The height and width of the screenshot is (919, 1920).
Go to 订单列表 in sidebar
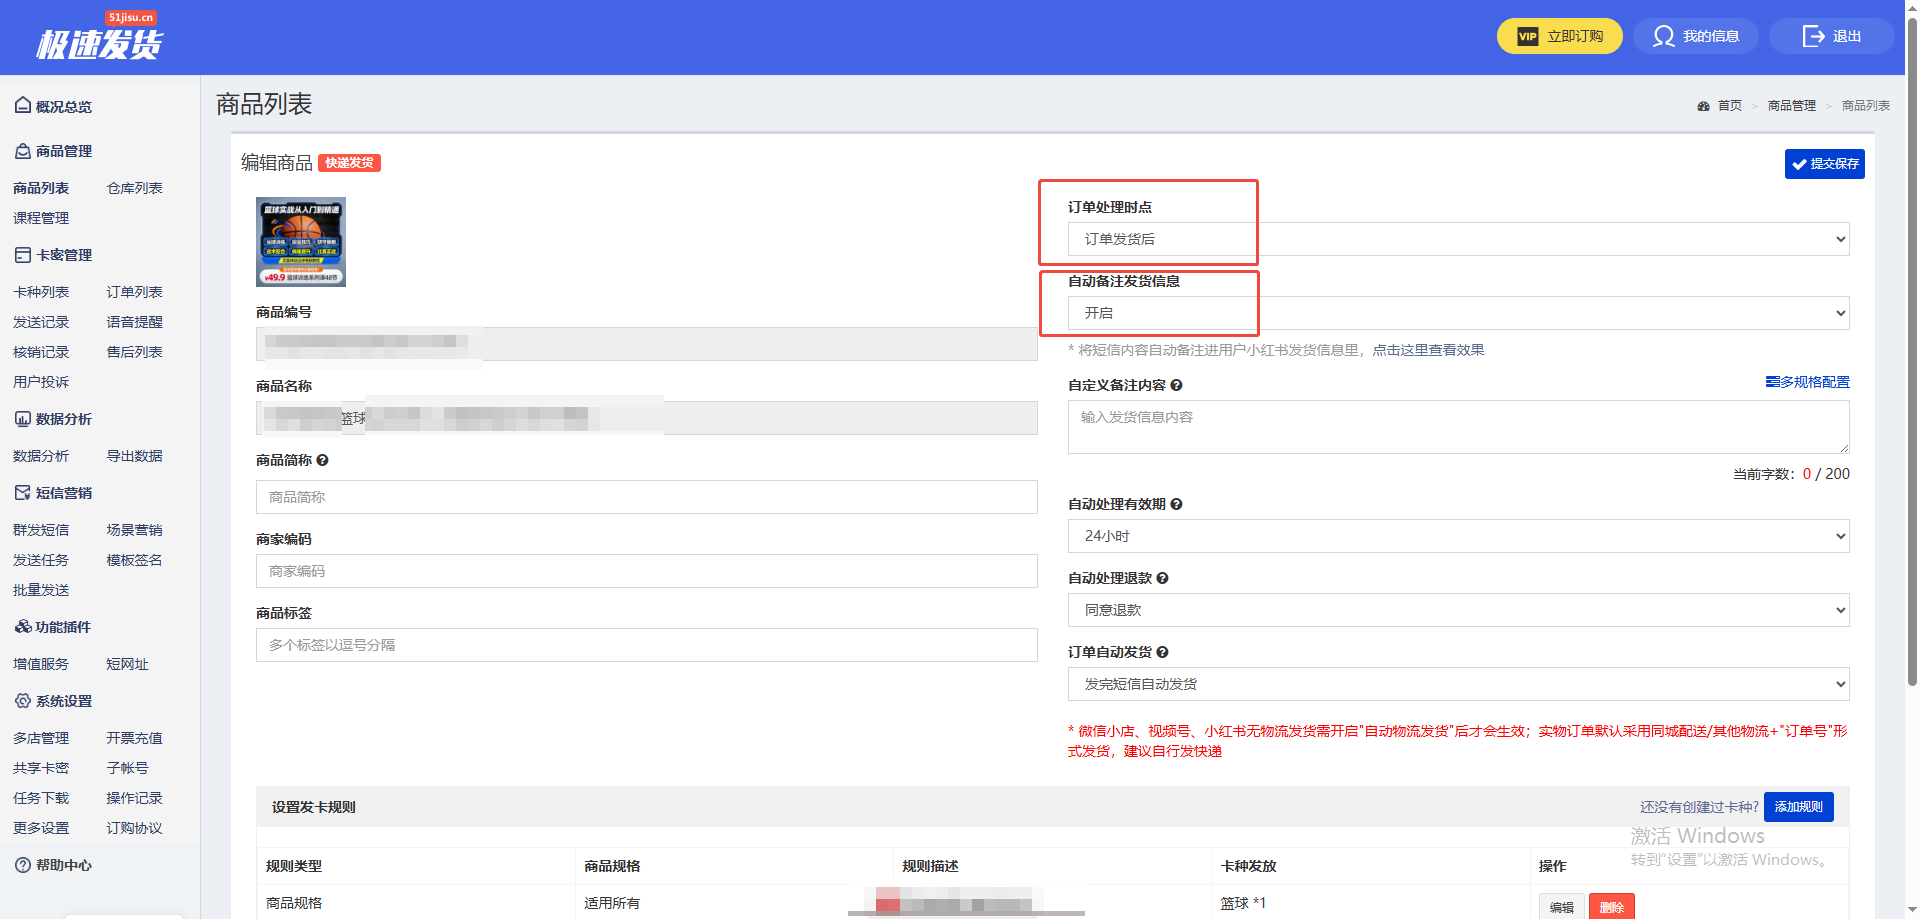click(134, 292)
